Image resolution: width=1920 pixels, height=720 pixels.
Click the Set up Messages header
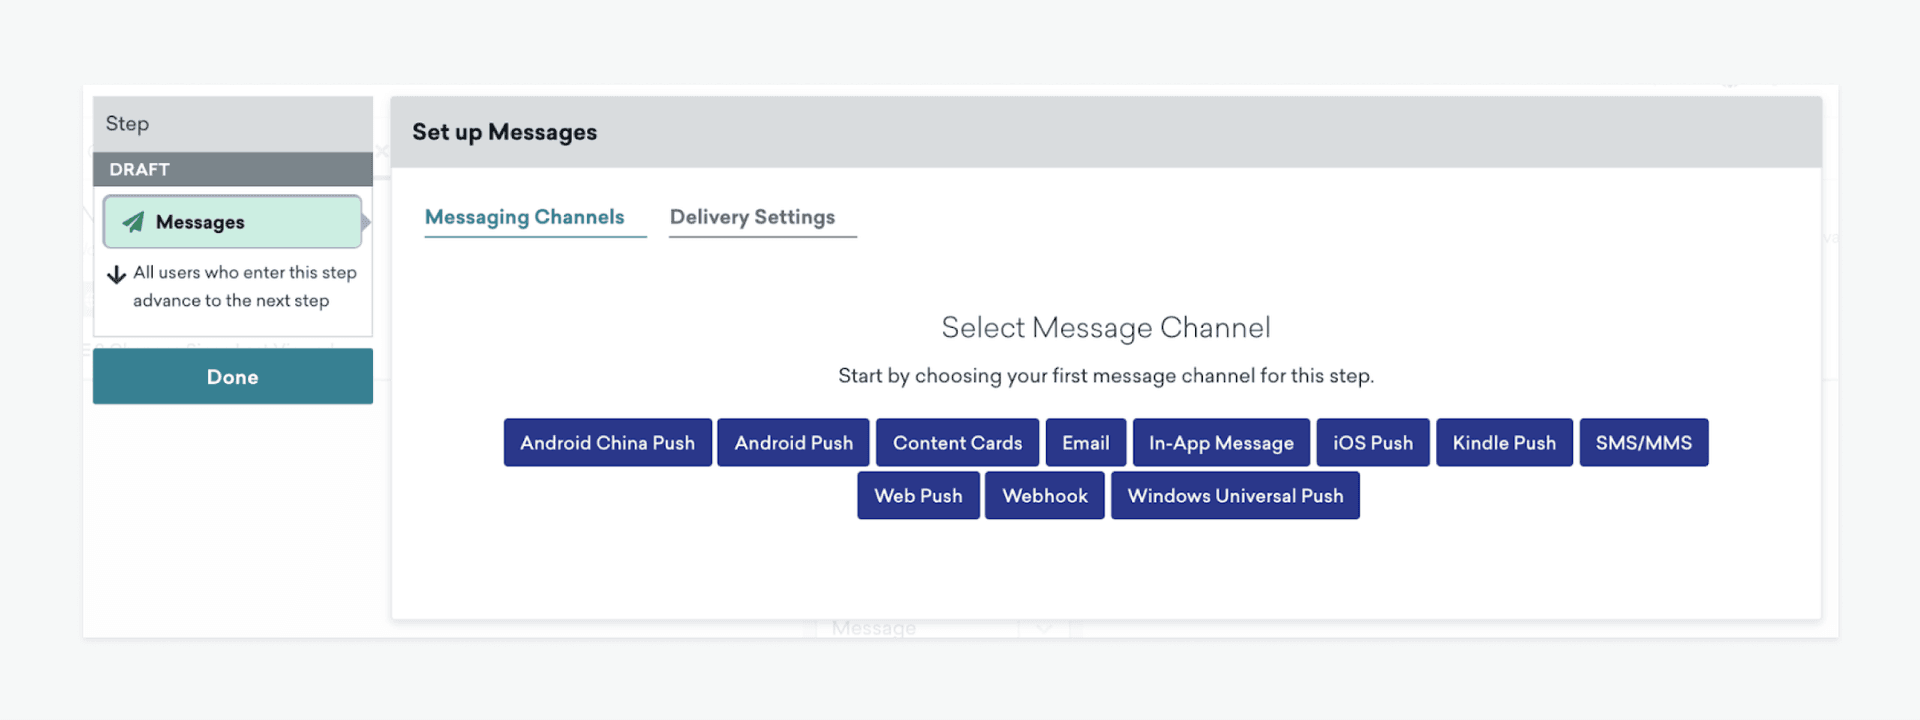[x=504, y=132]
